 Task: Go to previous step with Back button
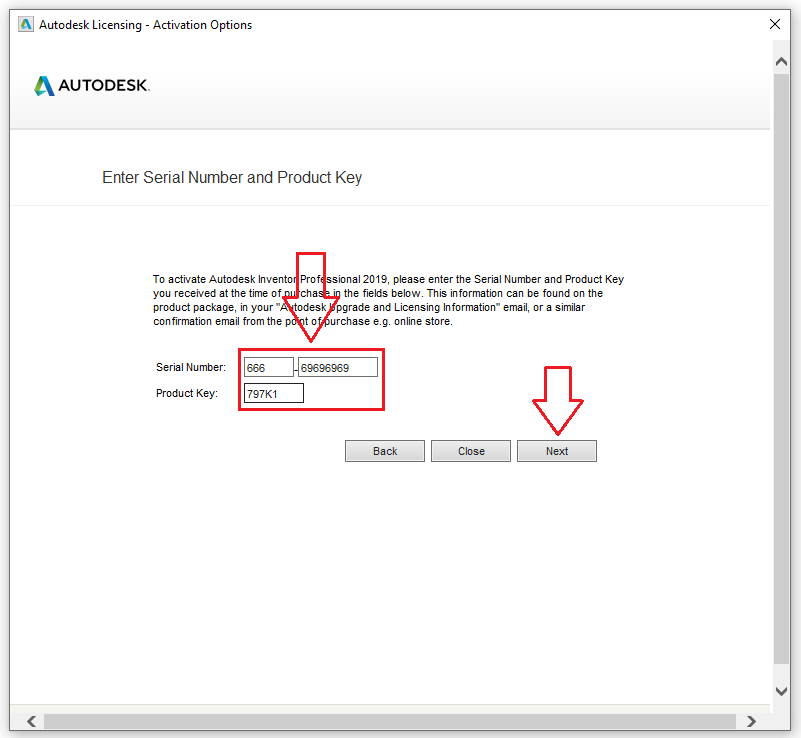[385, 451]
